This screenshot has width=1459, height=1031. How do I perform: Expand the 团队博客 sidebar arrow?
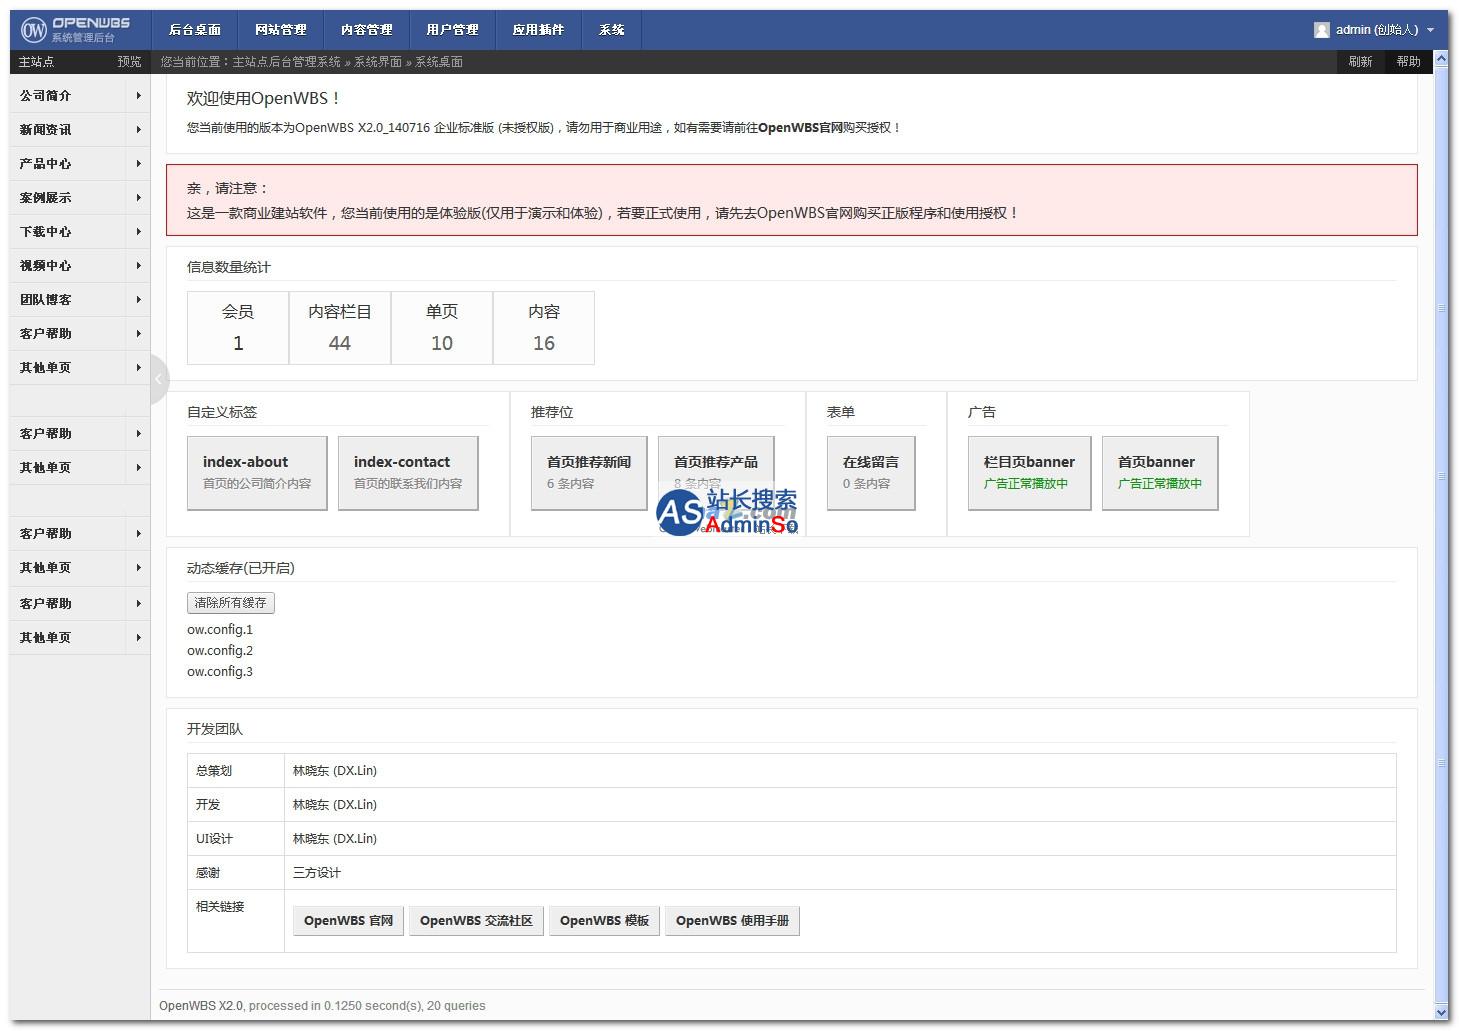point(138,300)
